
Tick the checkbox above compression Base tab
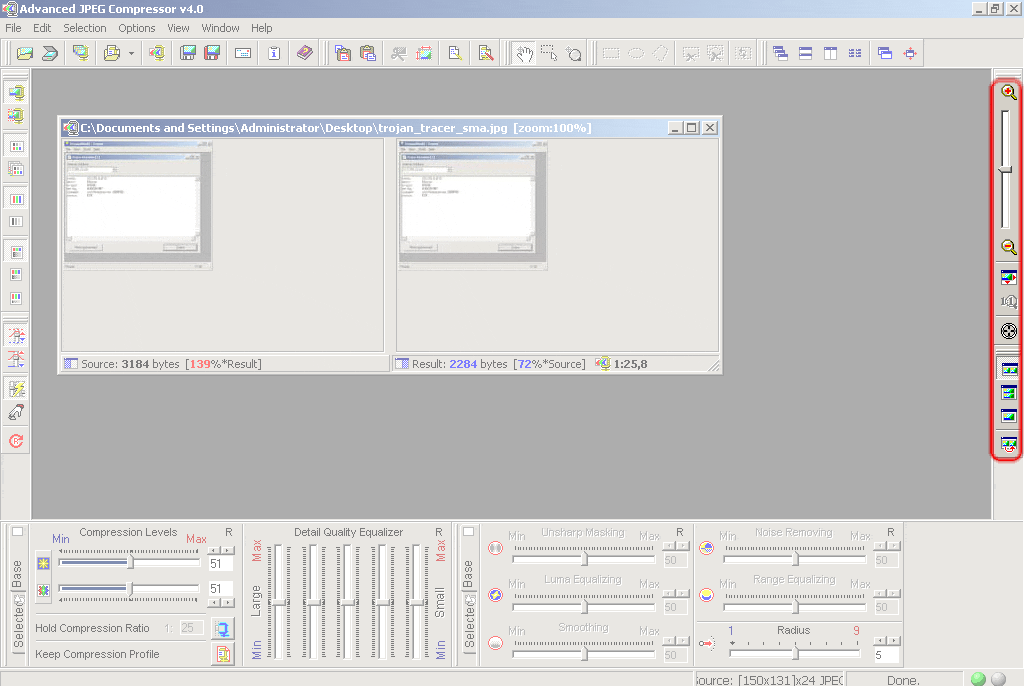[x=17, y=532]
